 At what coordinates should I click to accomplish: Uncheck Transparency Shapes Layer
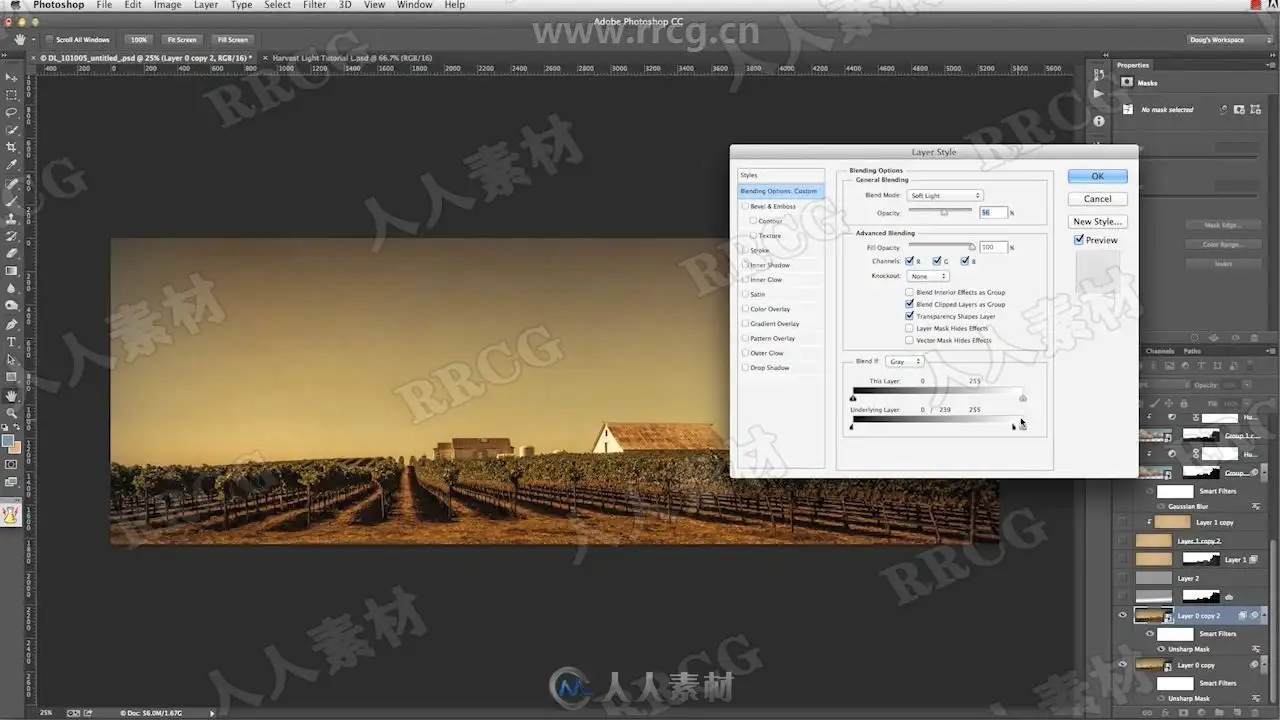click(909, 316)
